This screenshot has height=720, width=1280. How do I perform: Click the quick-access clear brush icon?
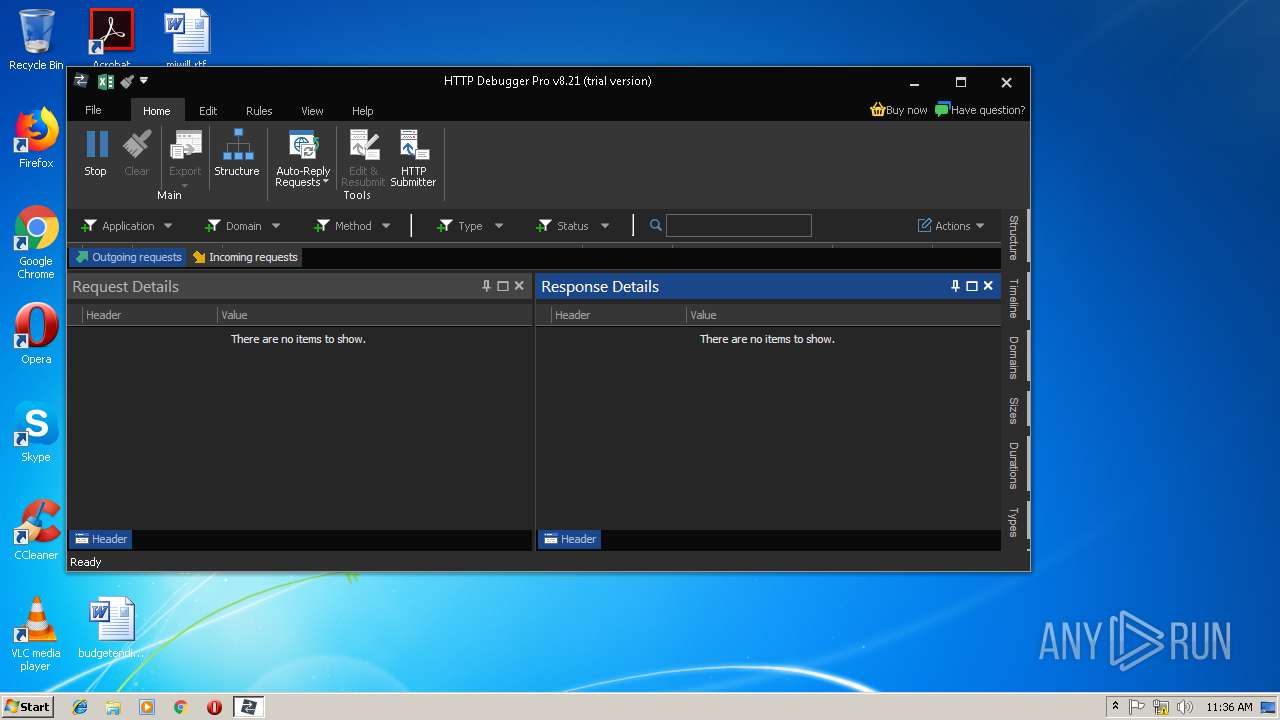tap(127, 81)
